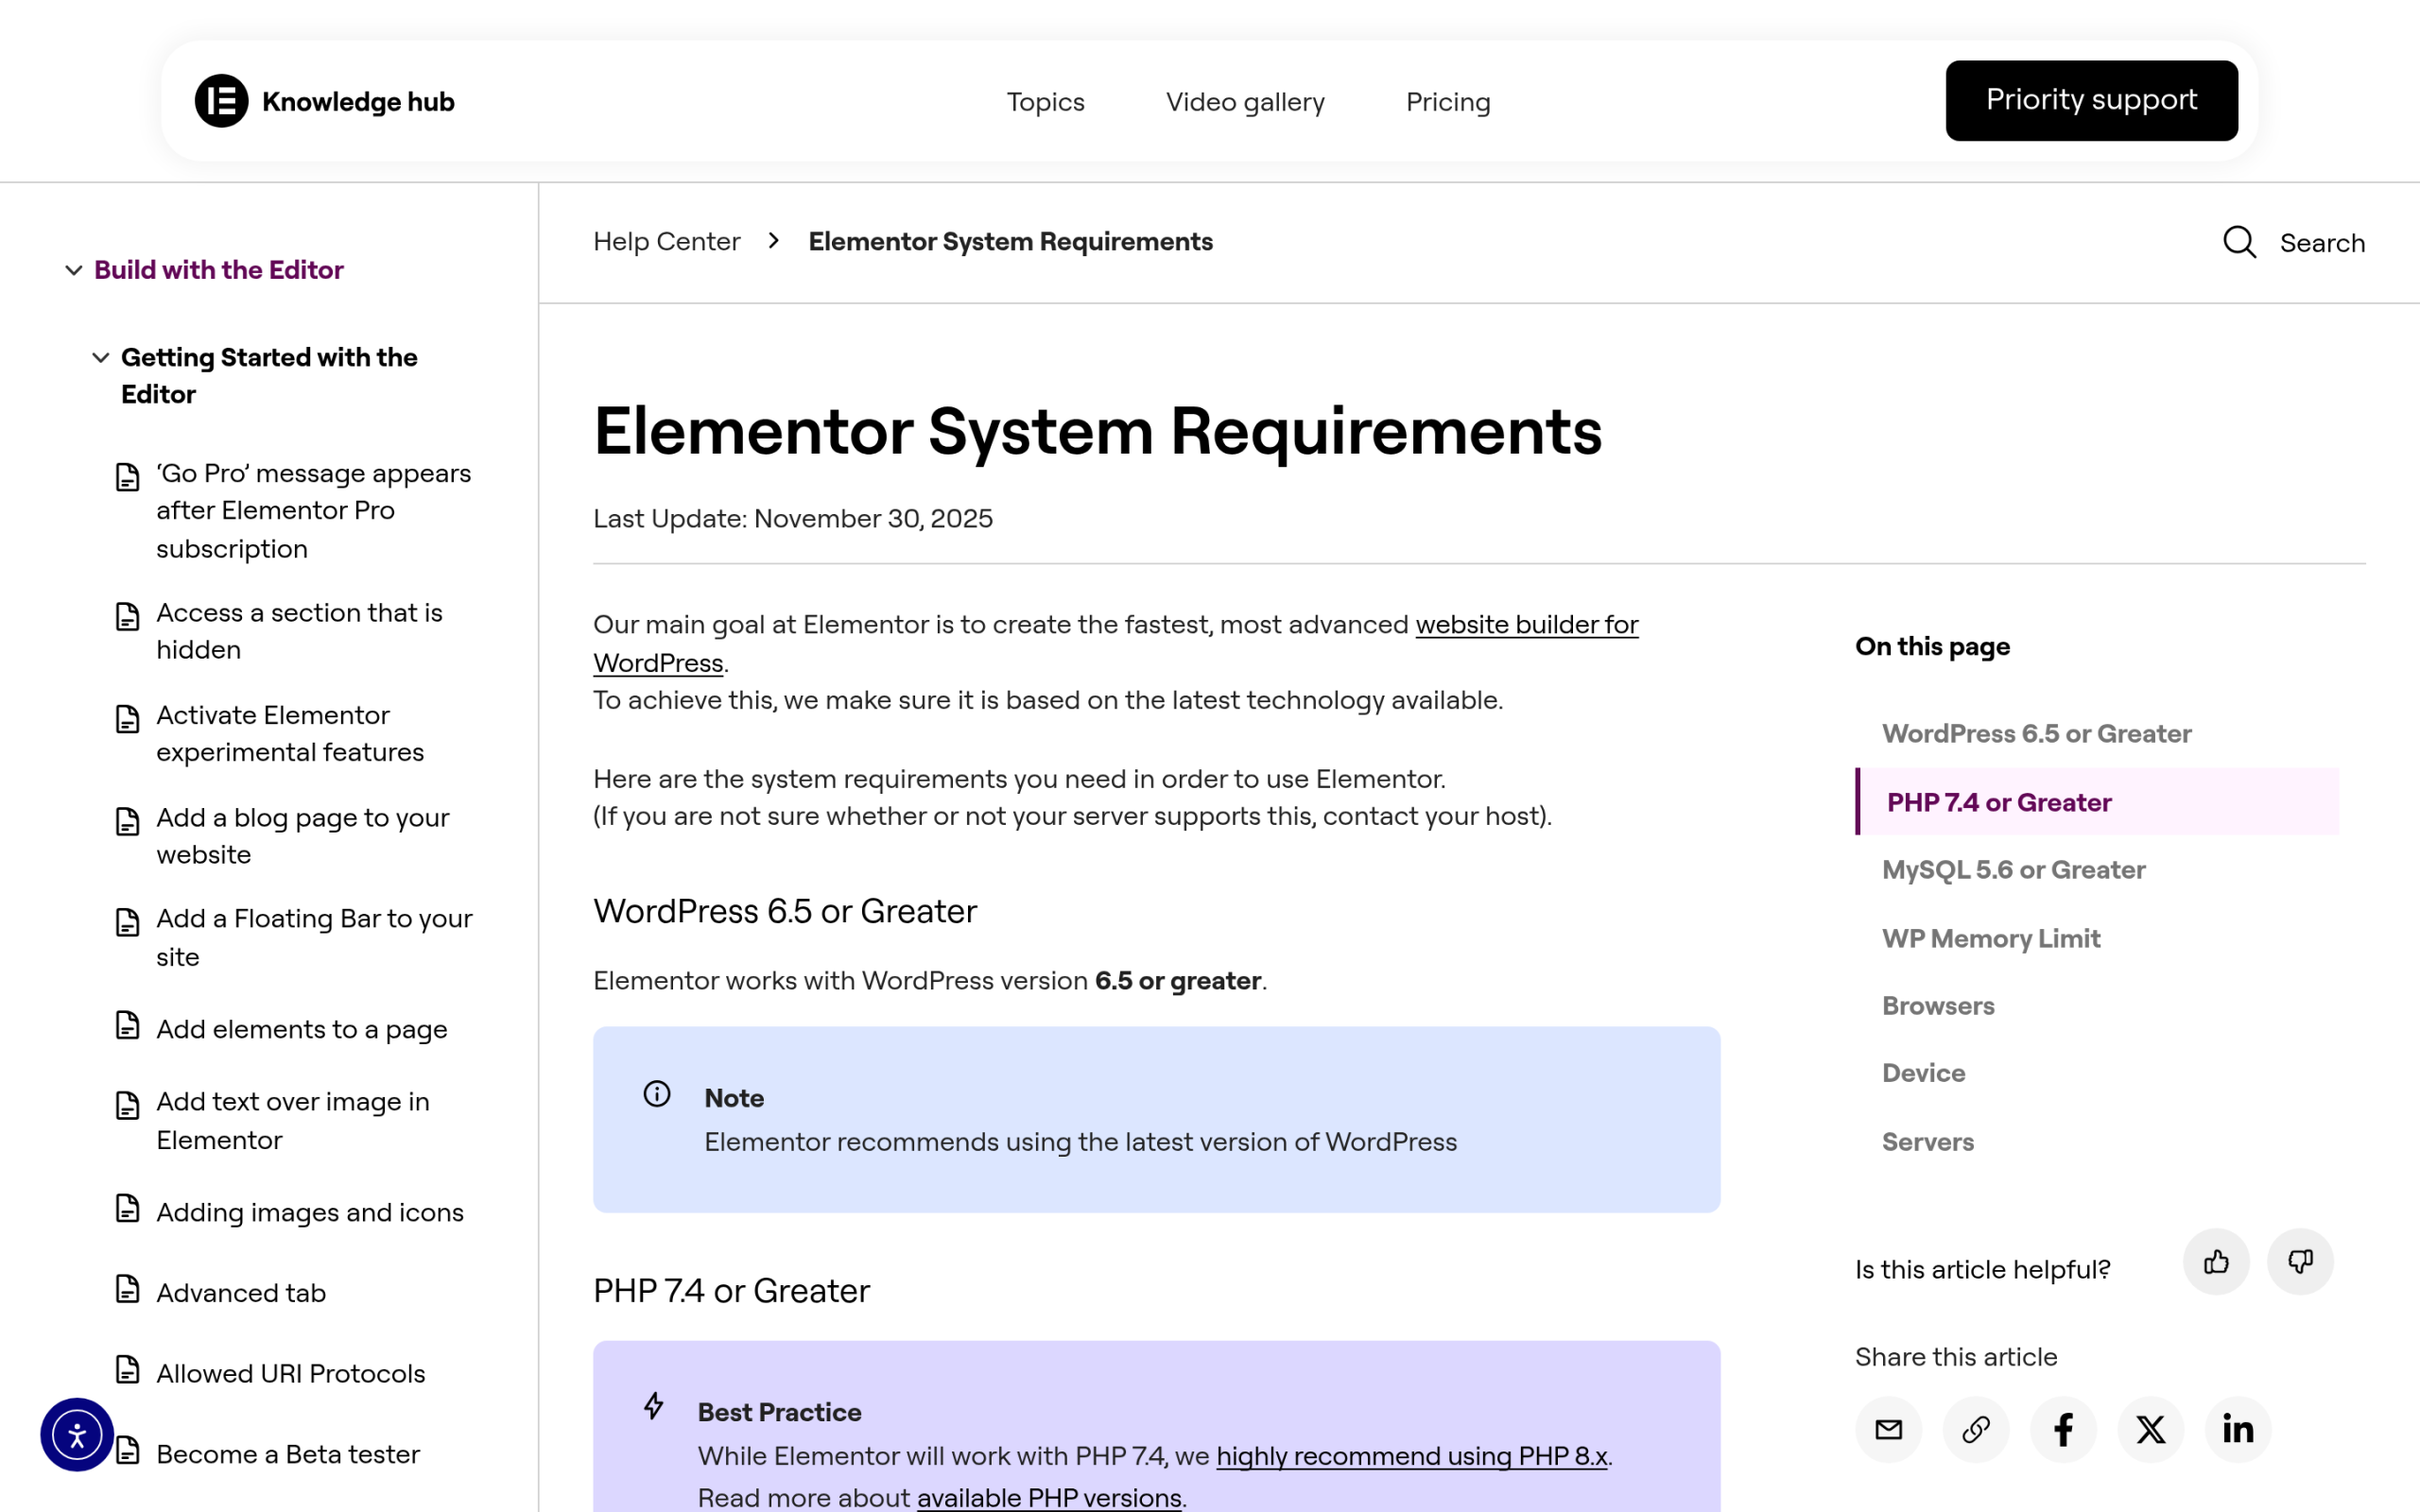Share article on LinkedIn

tap(2238, 1430)
